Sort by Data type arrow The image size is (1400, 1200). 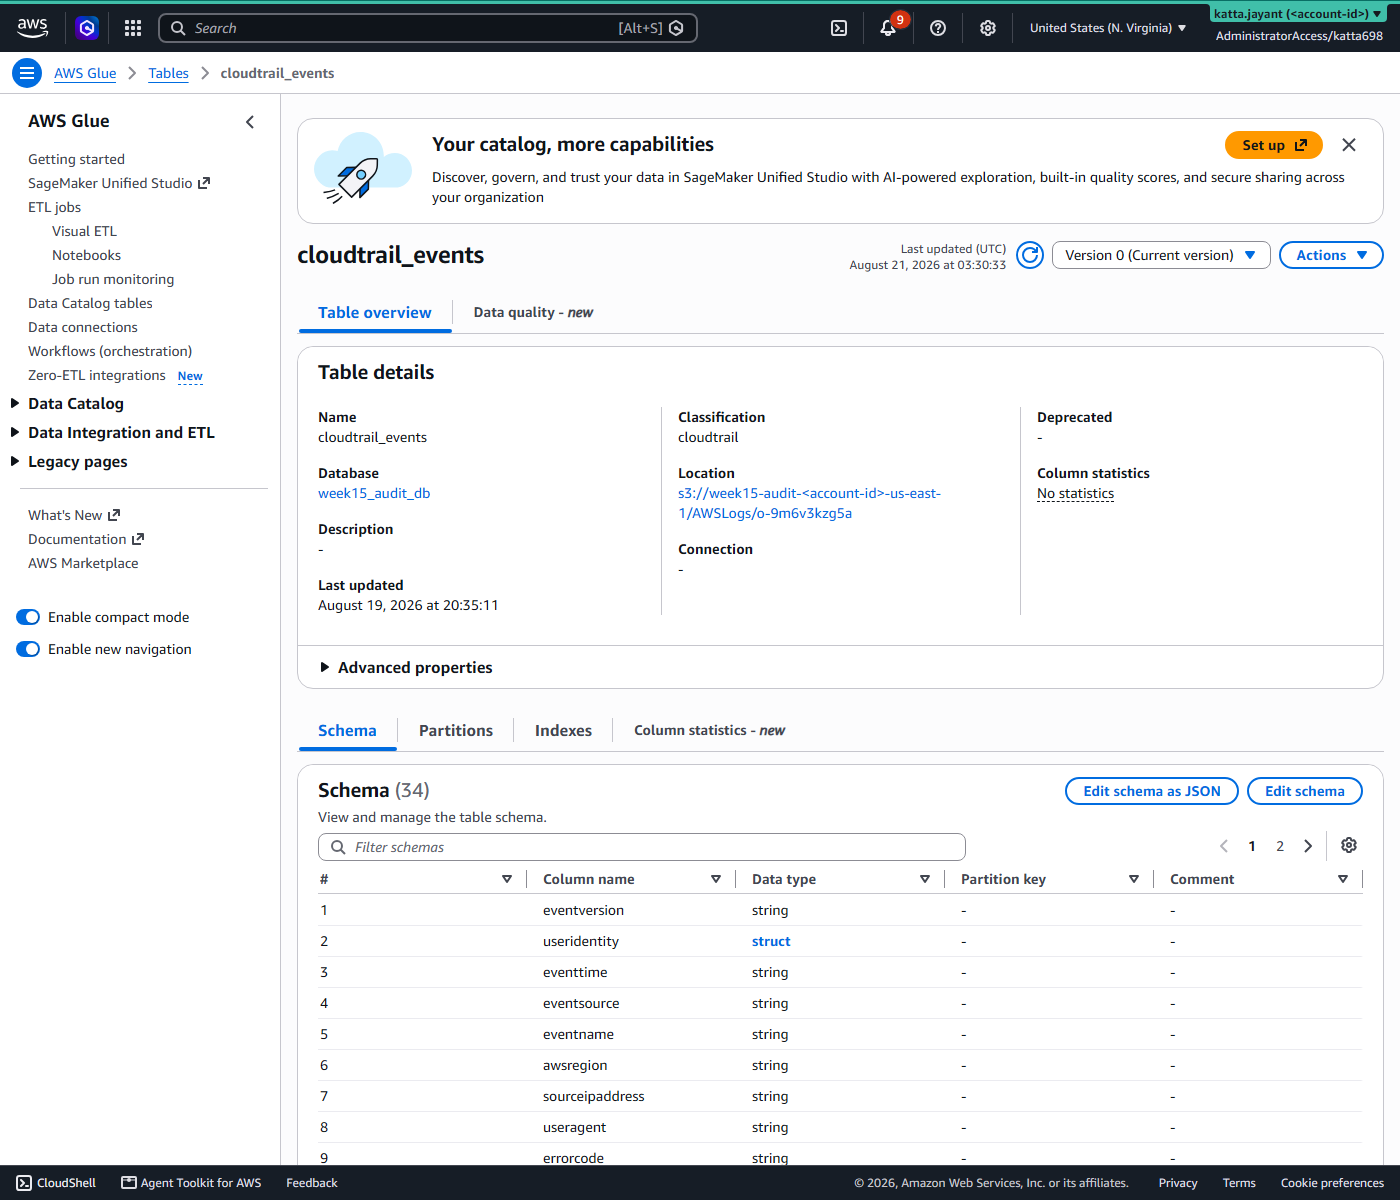pyautogui.click(x=925, y=879)
